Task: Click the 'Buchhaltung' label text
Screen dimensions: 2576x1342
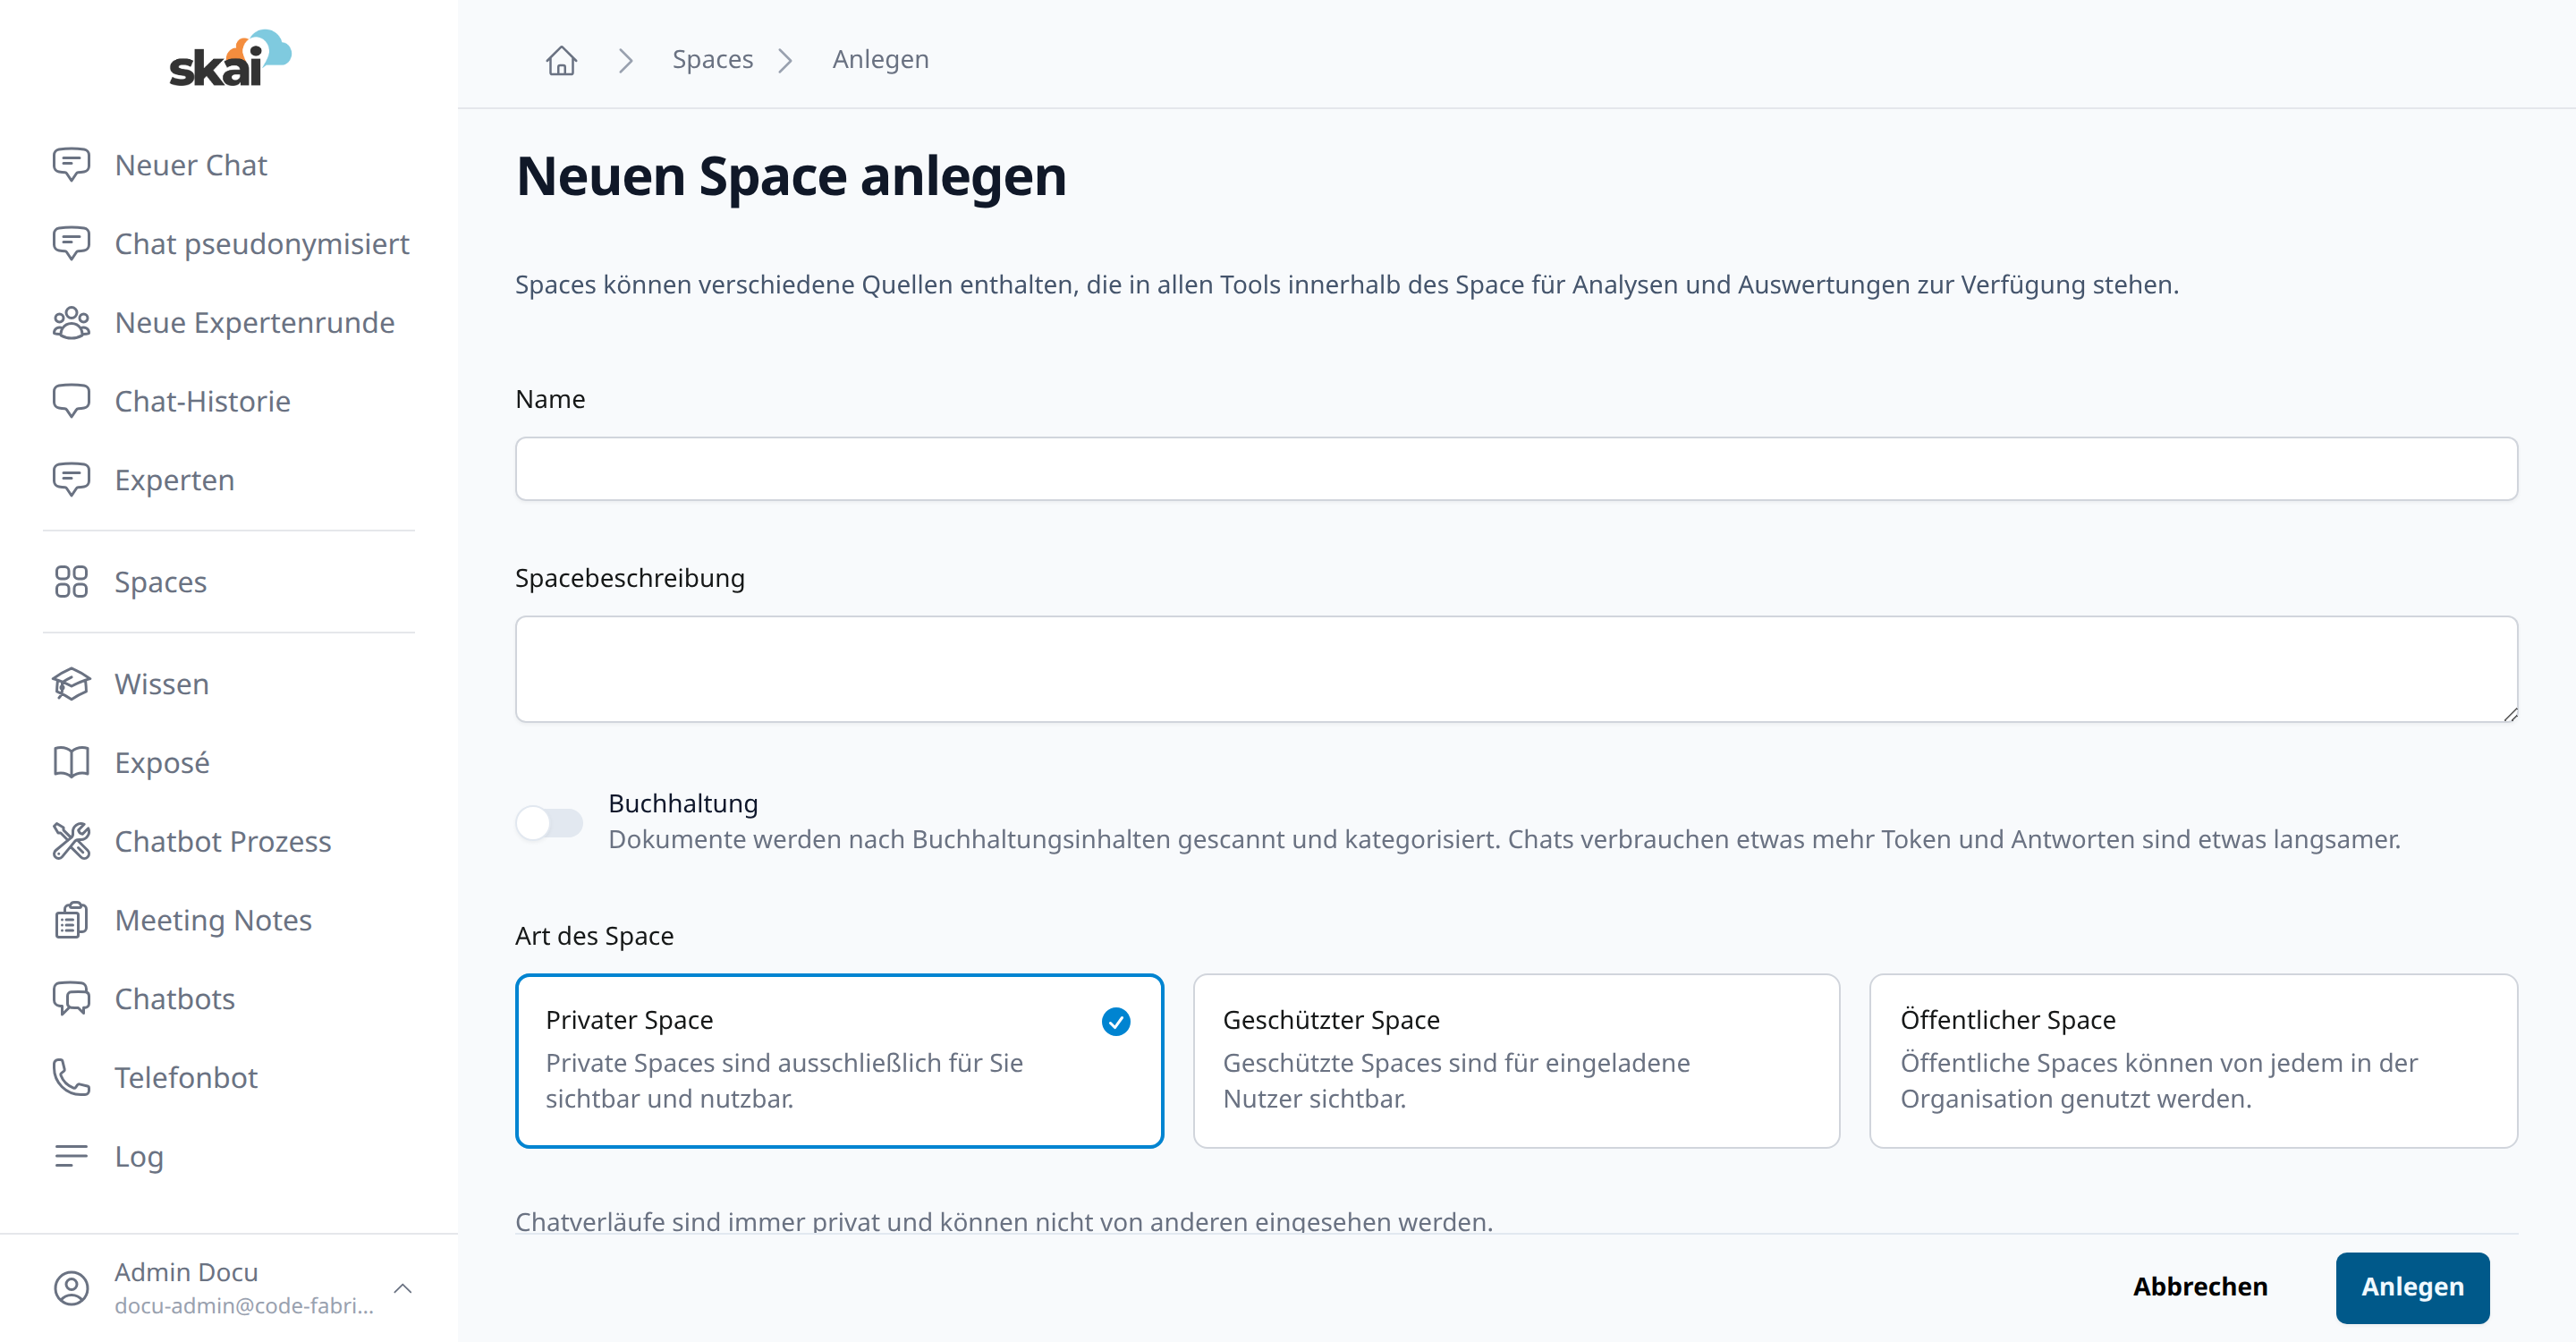Action: pos(683,804)
